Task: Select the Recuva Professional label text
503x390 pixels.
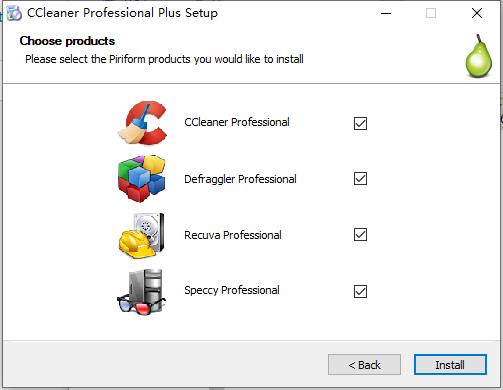Action: pyautogui.click(x=233, y=235)
